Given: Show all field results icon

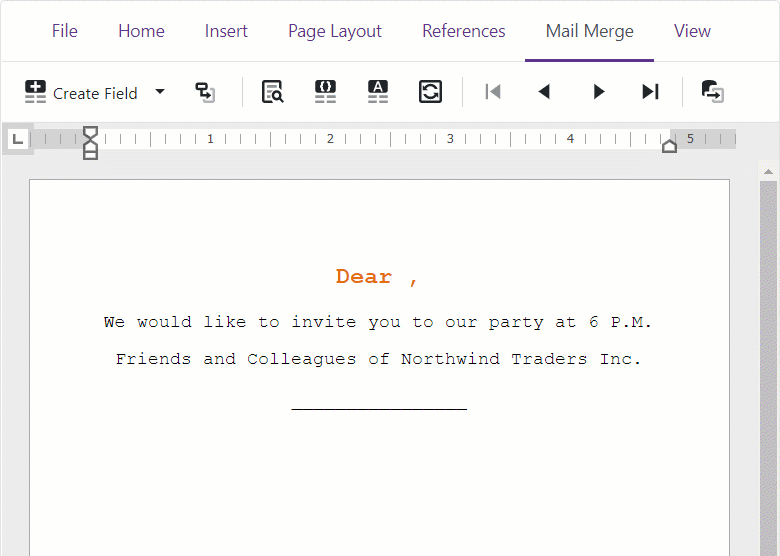Looking at the screenshot, I should point(378,92).
